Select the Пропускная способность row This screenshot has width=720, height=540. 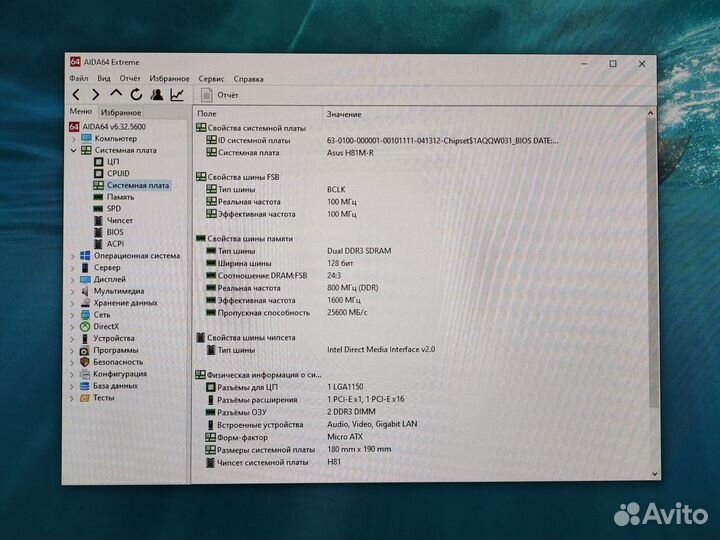coord(287,313)
